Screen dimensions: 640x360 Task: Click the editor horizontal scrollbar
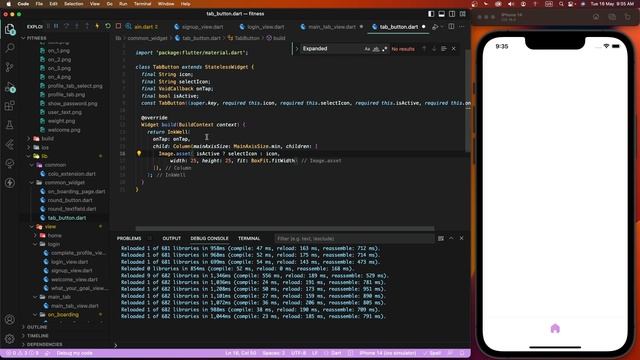[285, 229]
